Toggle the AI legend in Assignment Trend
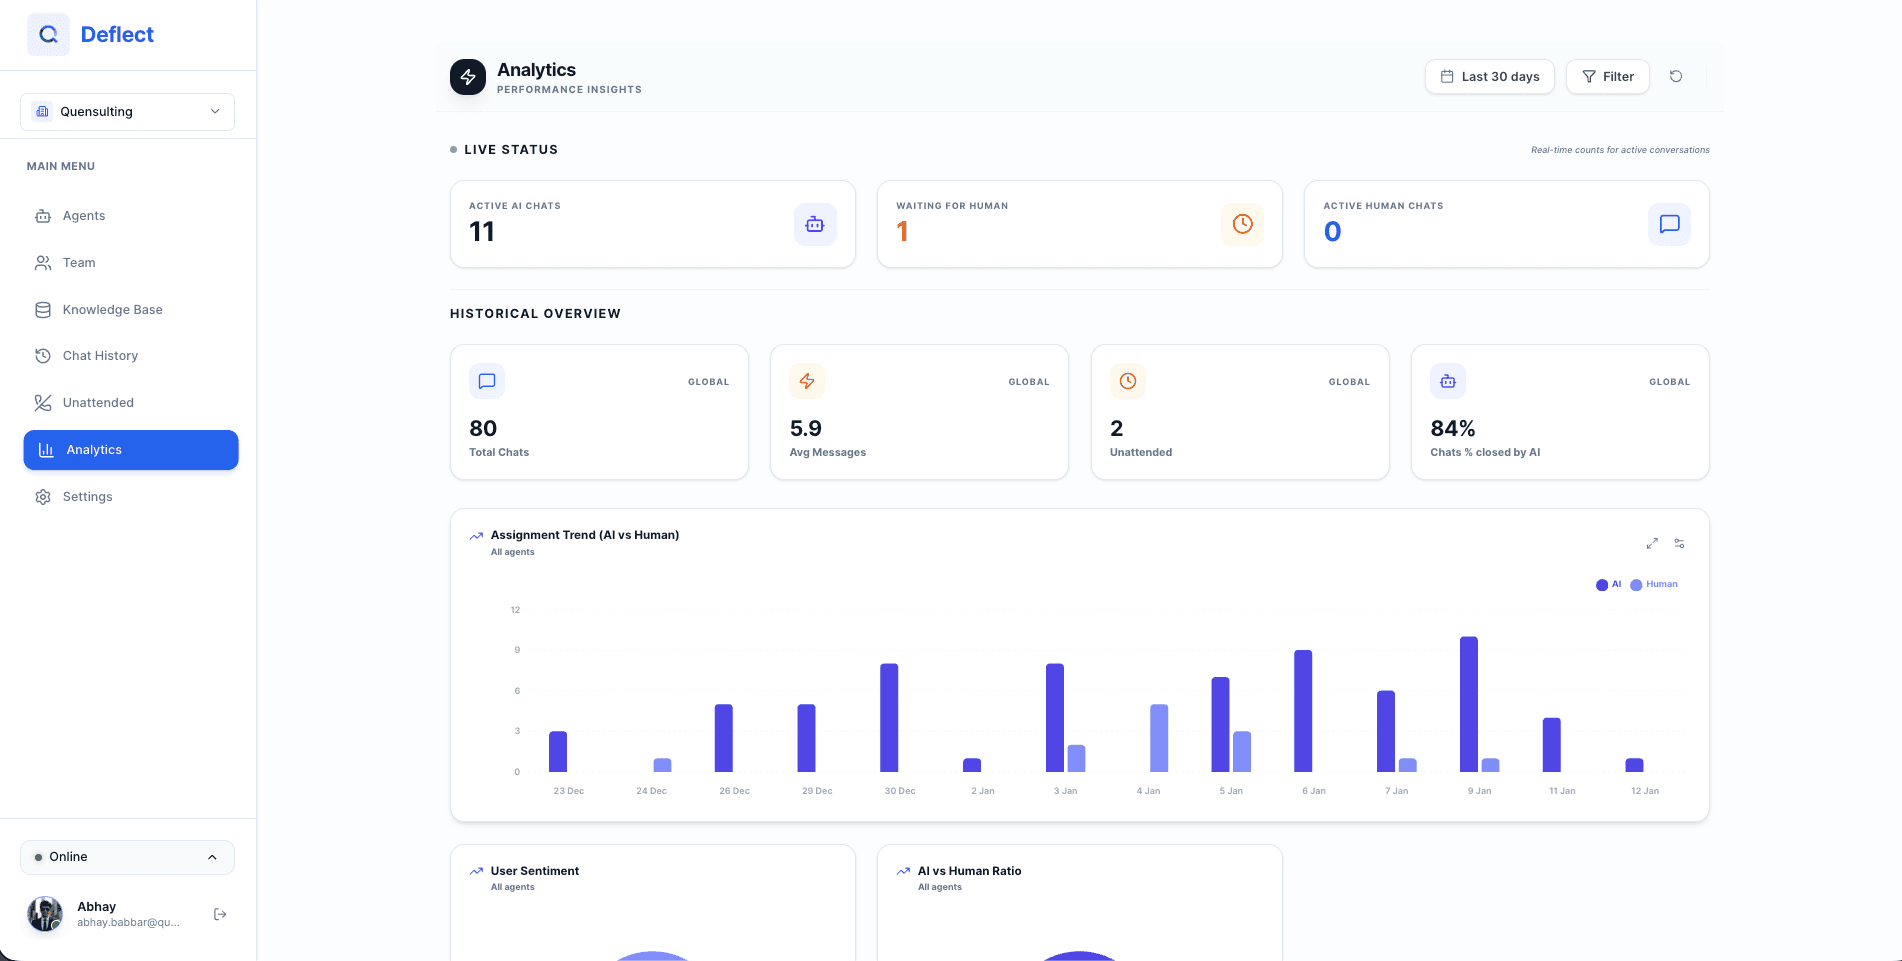 click(1608, 584)
